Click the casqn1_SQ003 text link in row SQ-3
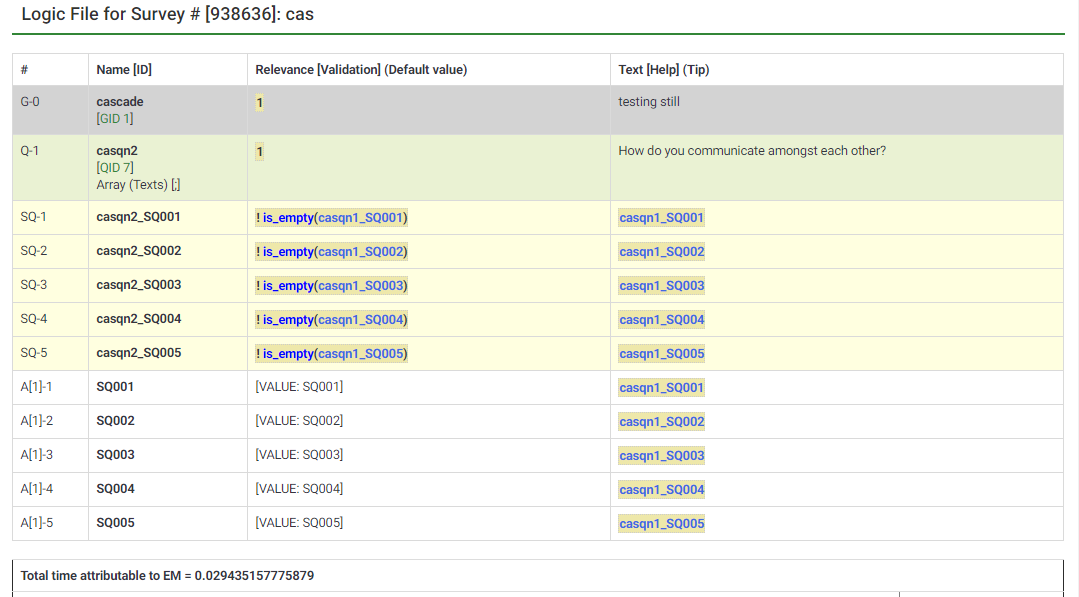This screenshot has height=597, width=1079. click(x=661, y=286)
